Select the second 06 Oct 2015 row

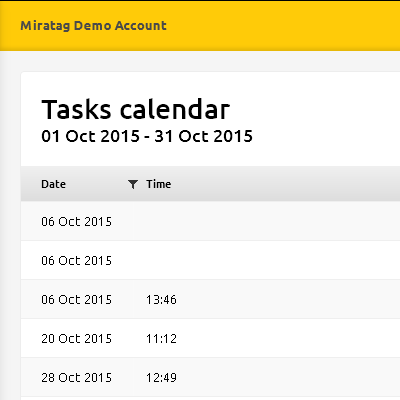210,260
